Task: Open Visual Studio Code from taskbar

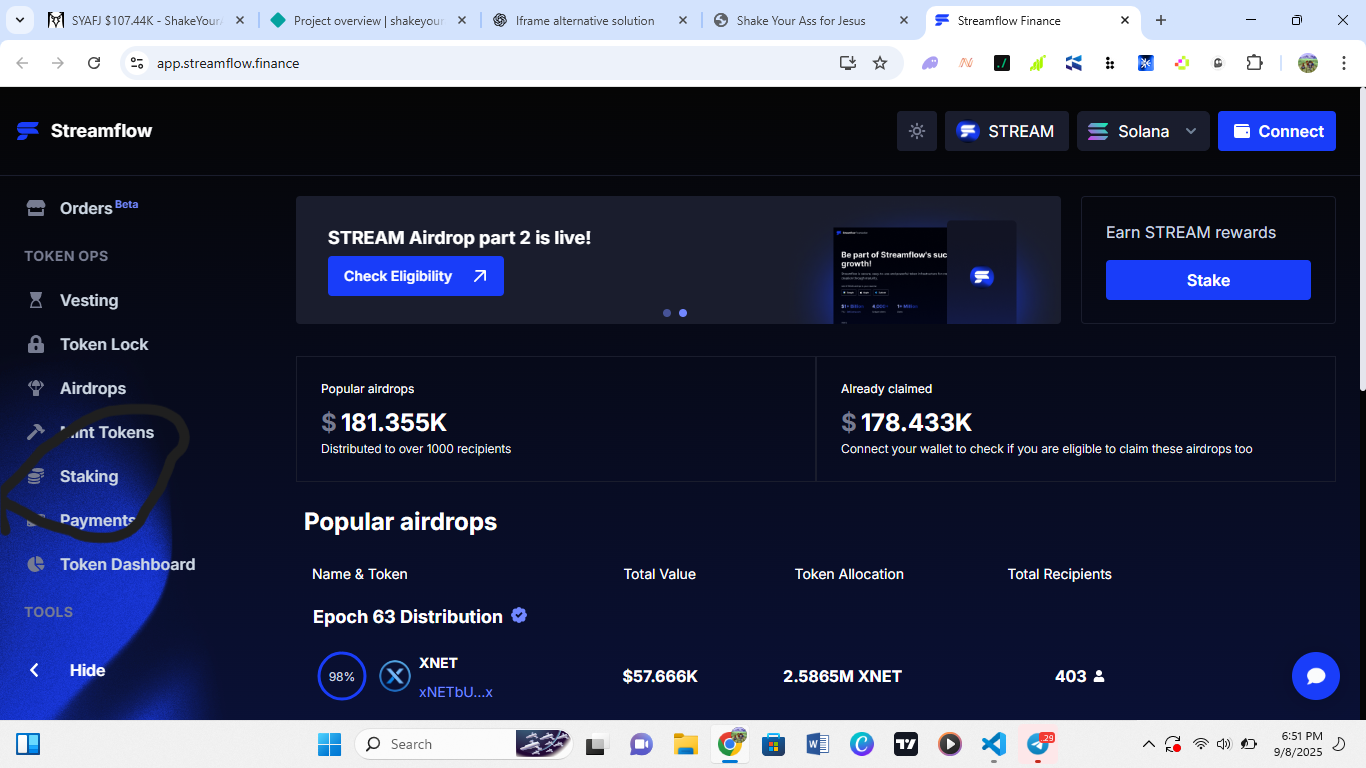Action: coord(993,744)
